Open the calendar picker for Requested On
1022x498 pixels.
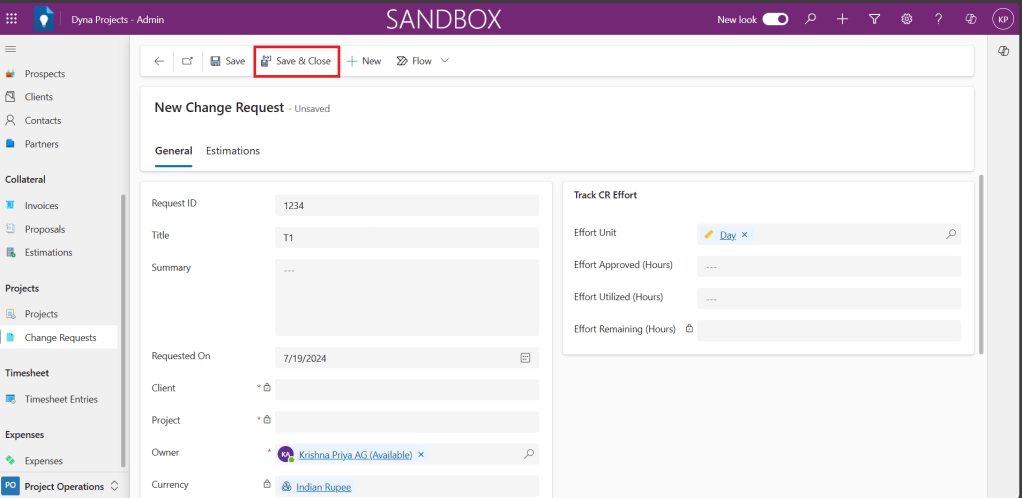point(525,357)
